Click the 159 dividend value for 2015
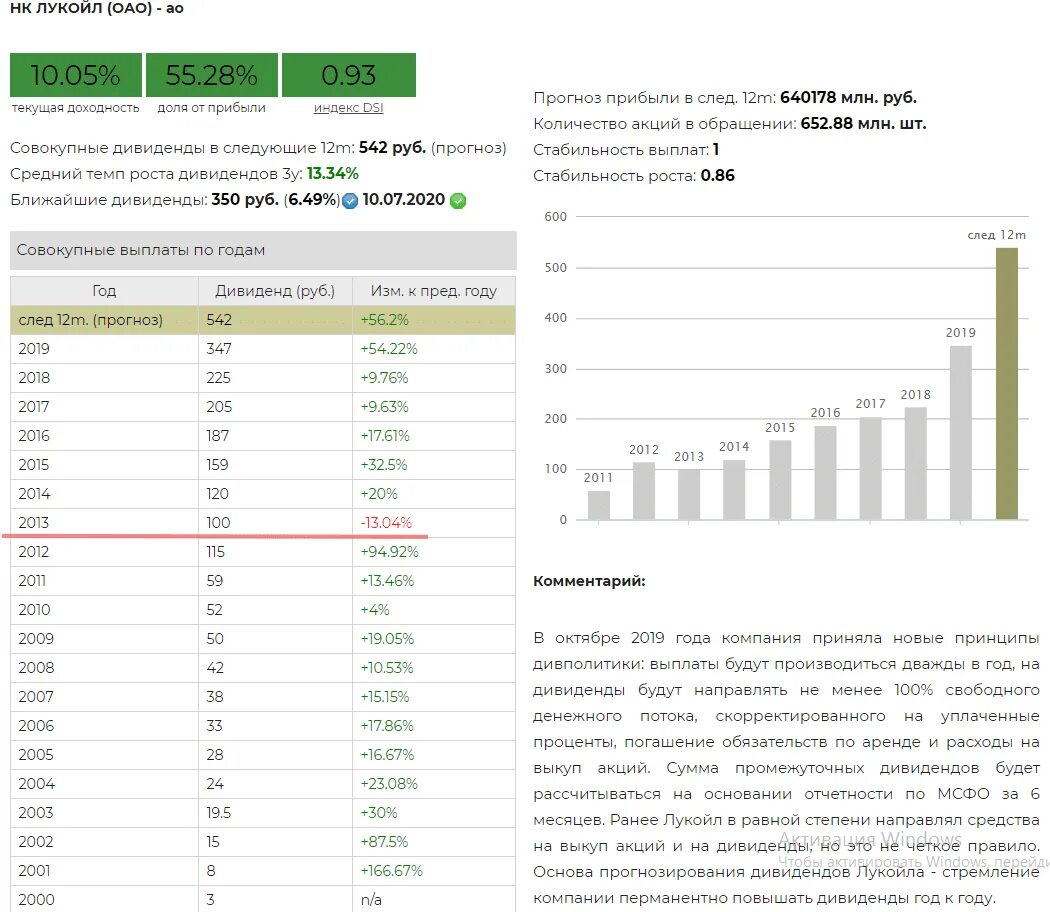 (218, 465)
